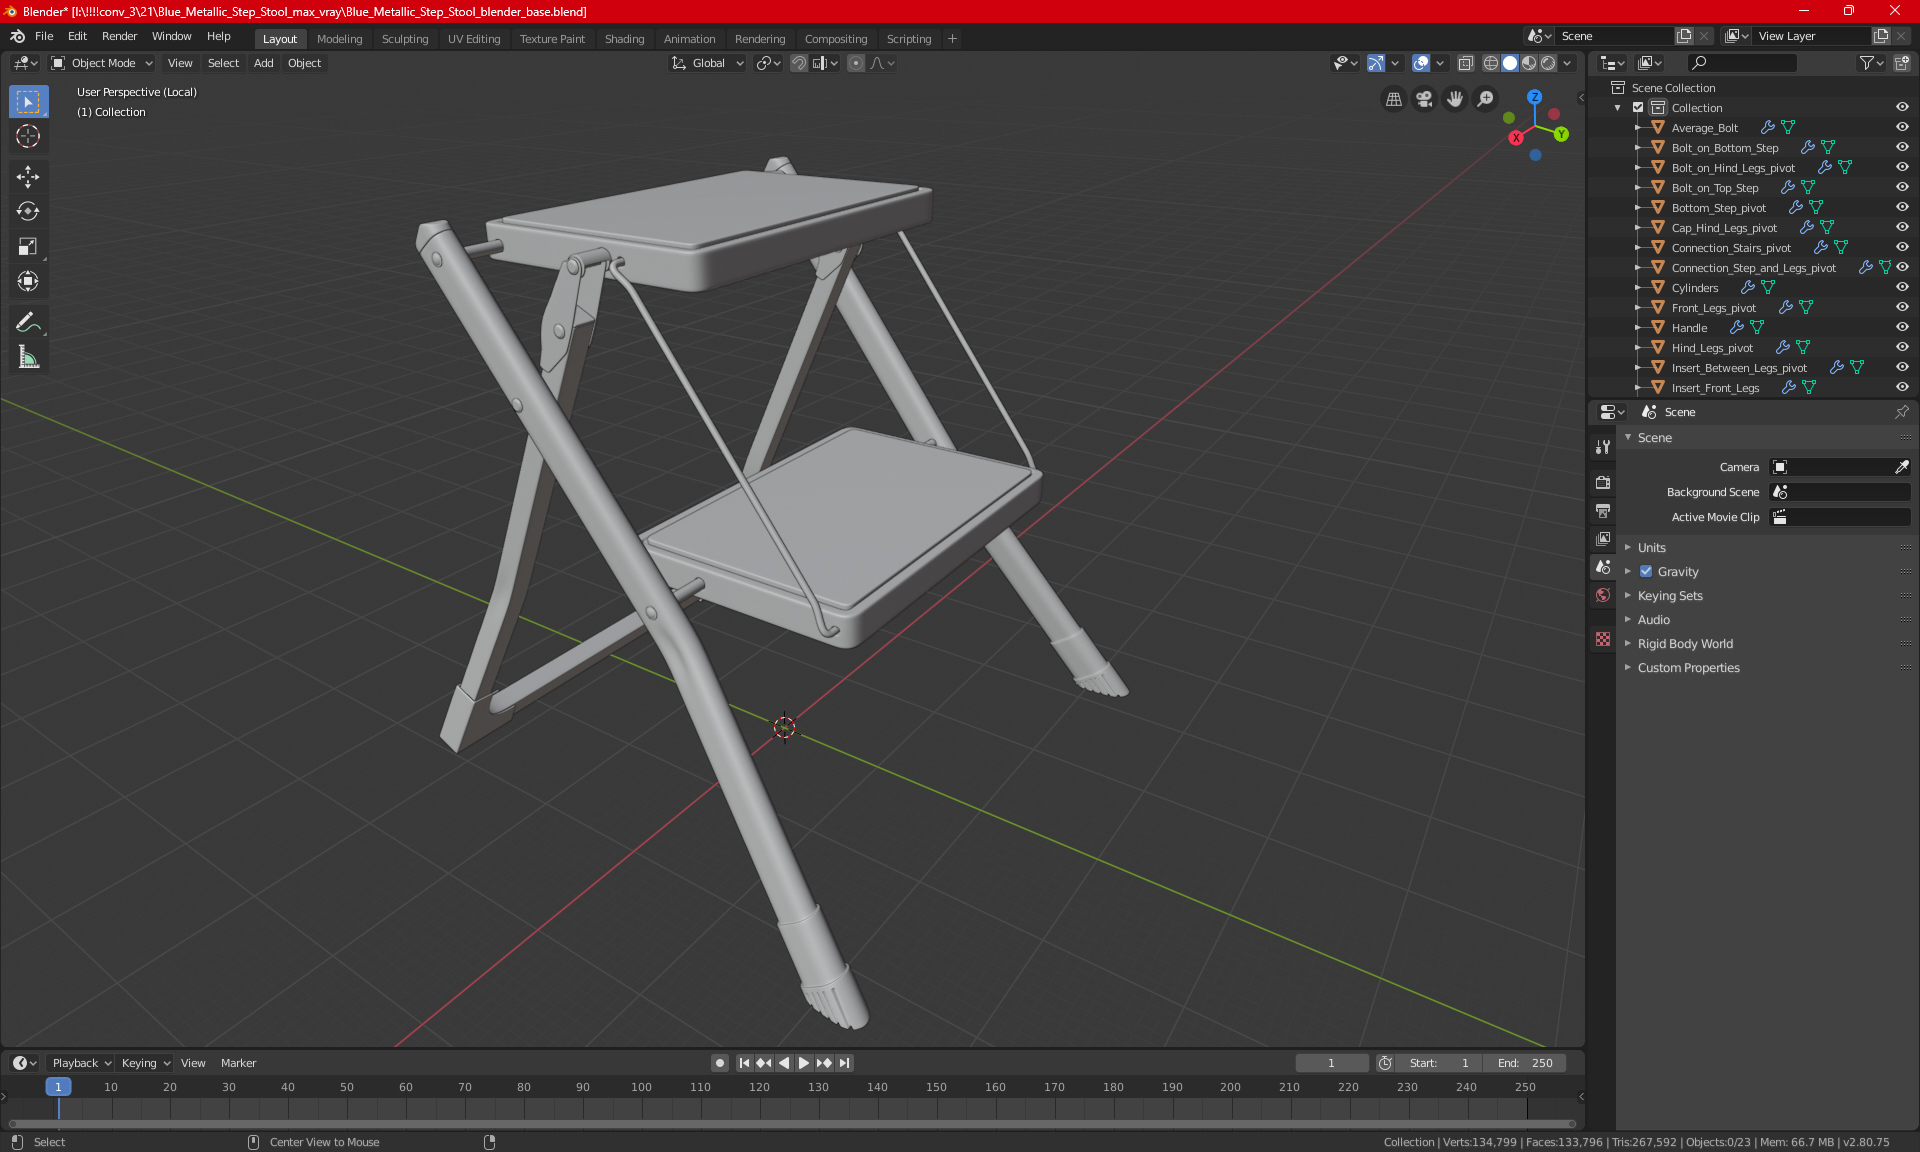The width and height of the screenshot is (1920, 1152).
Task: Toggle proportional editing
Action: 856,63
